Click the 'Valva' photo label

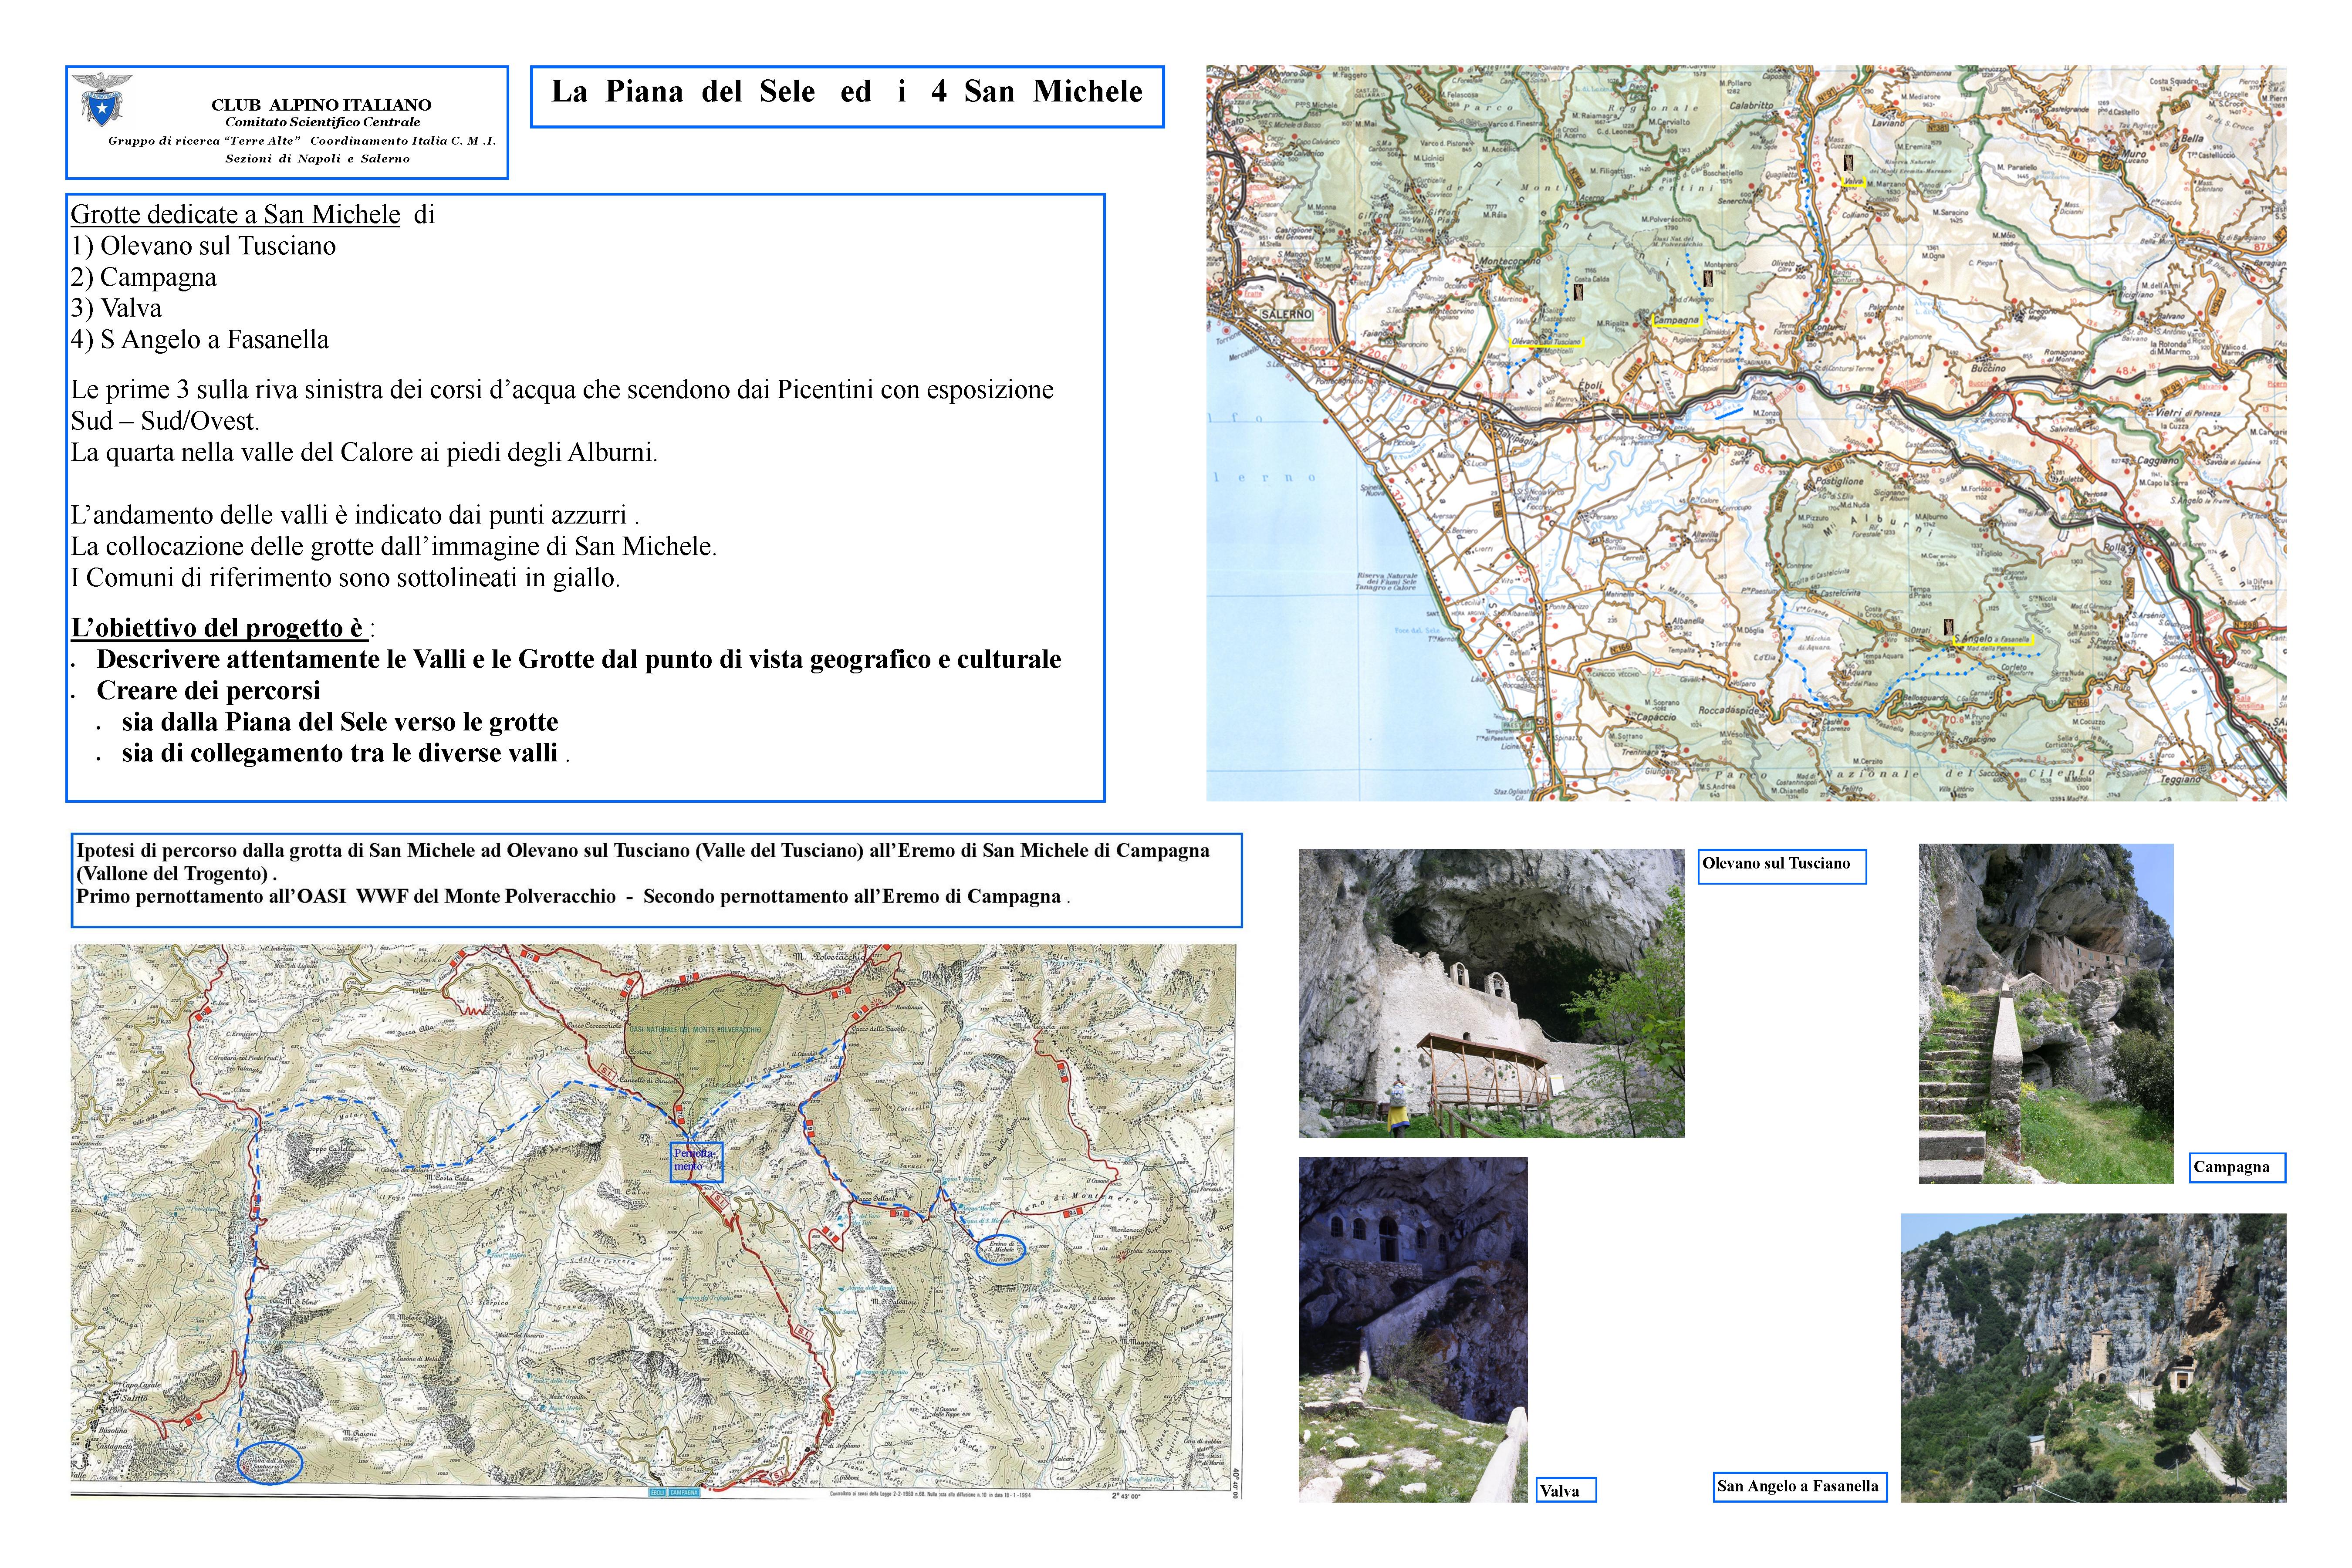click(x=1566, y=1490)
